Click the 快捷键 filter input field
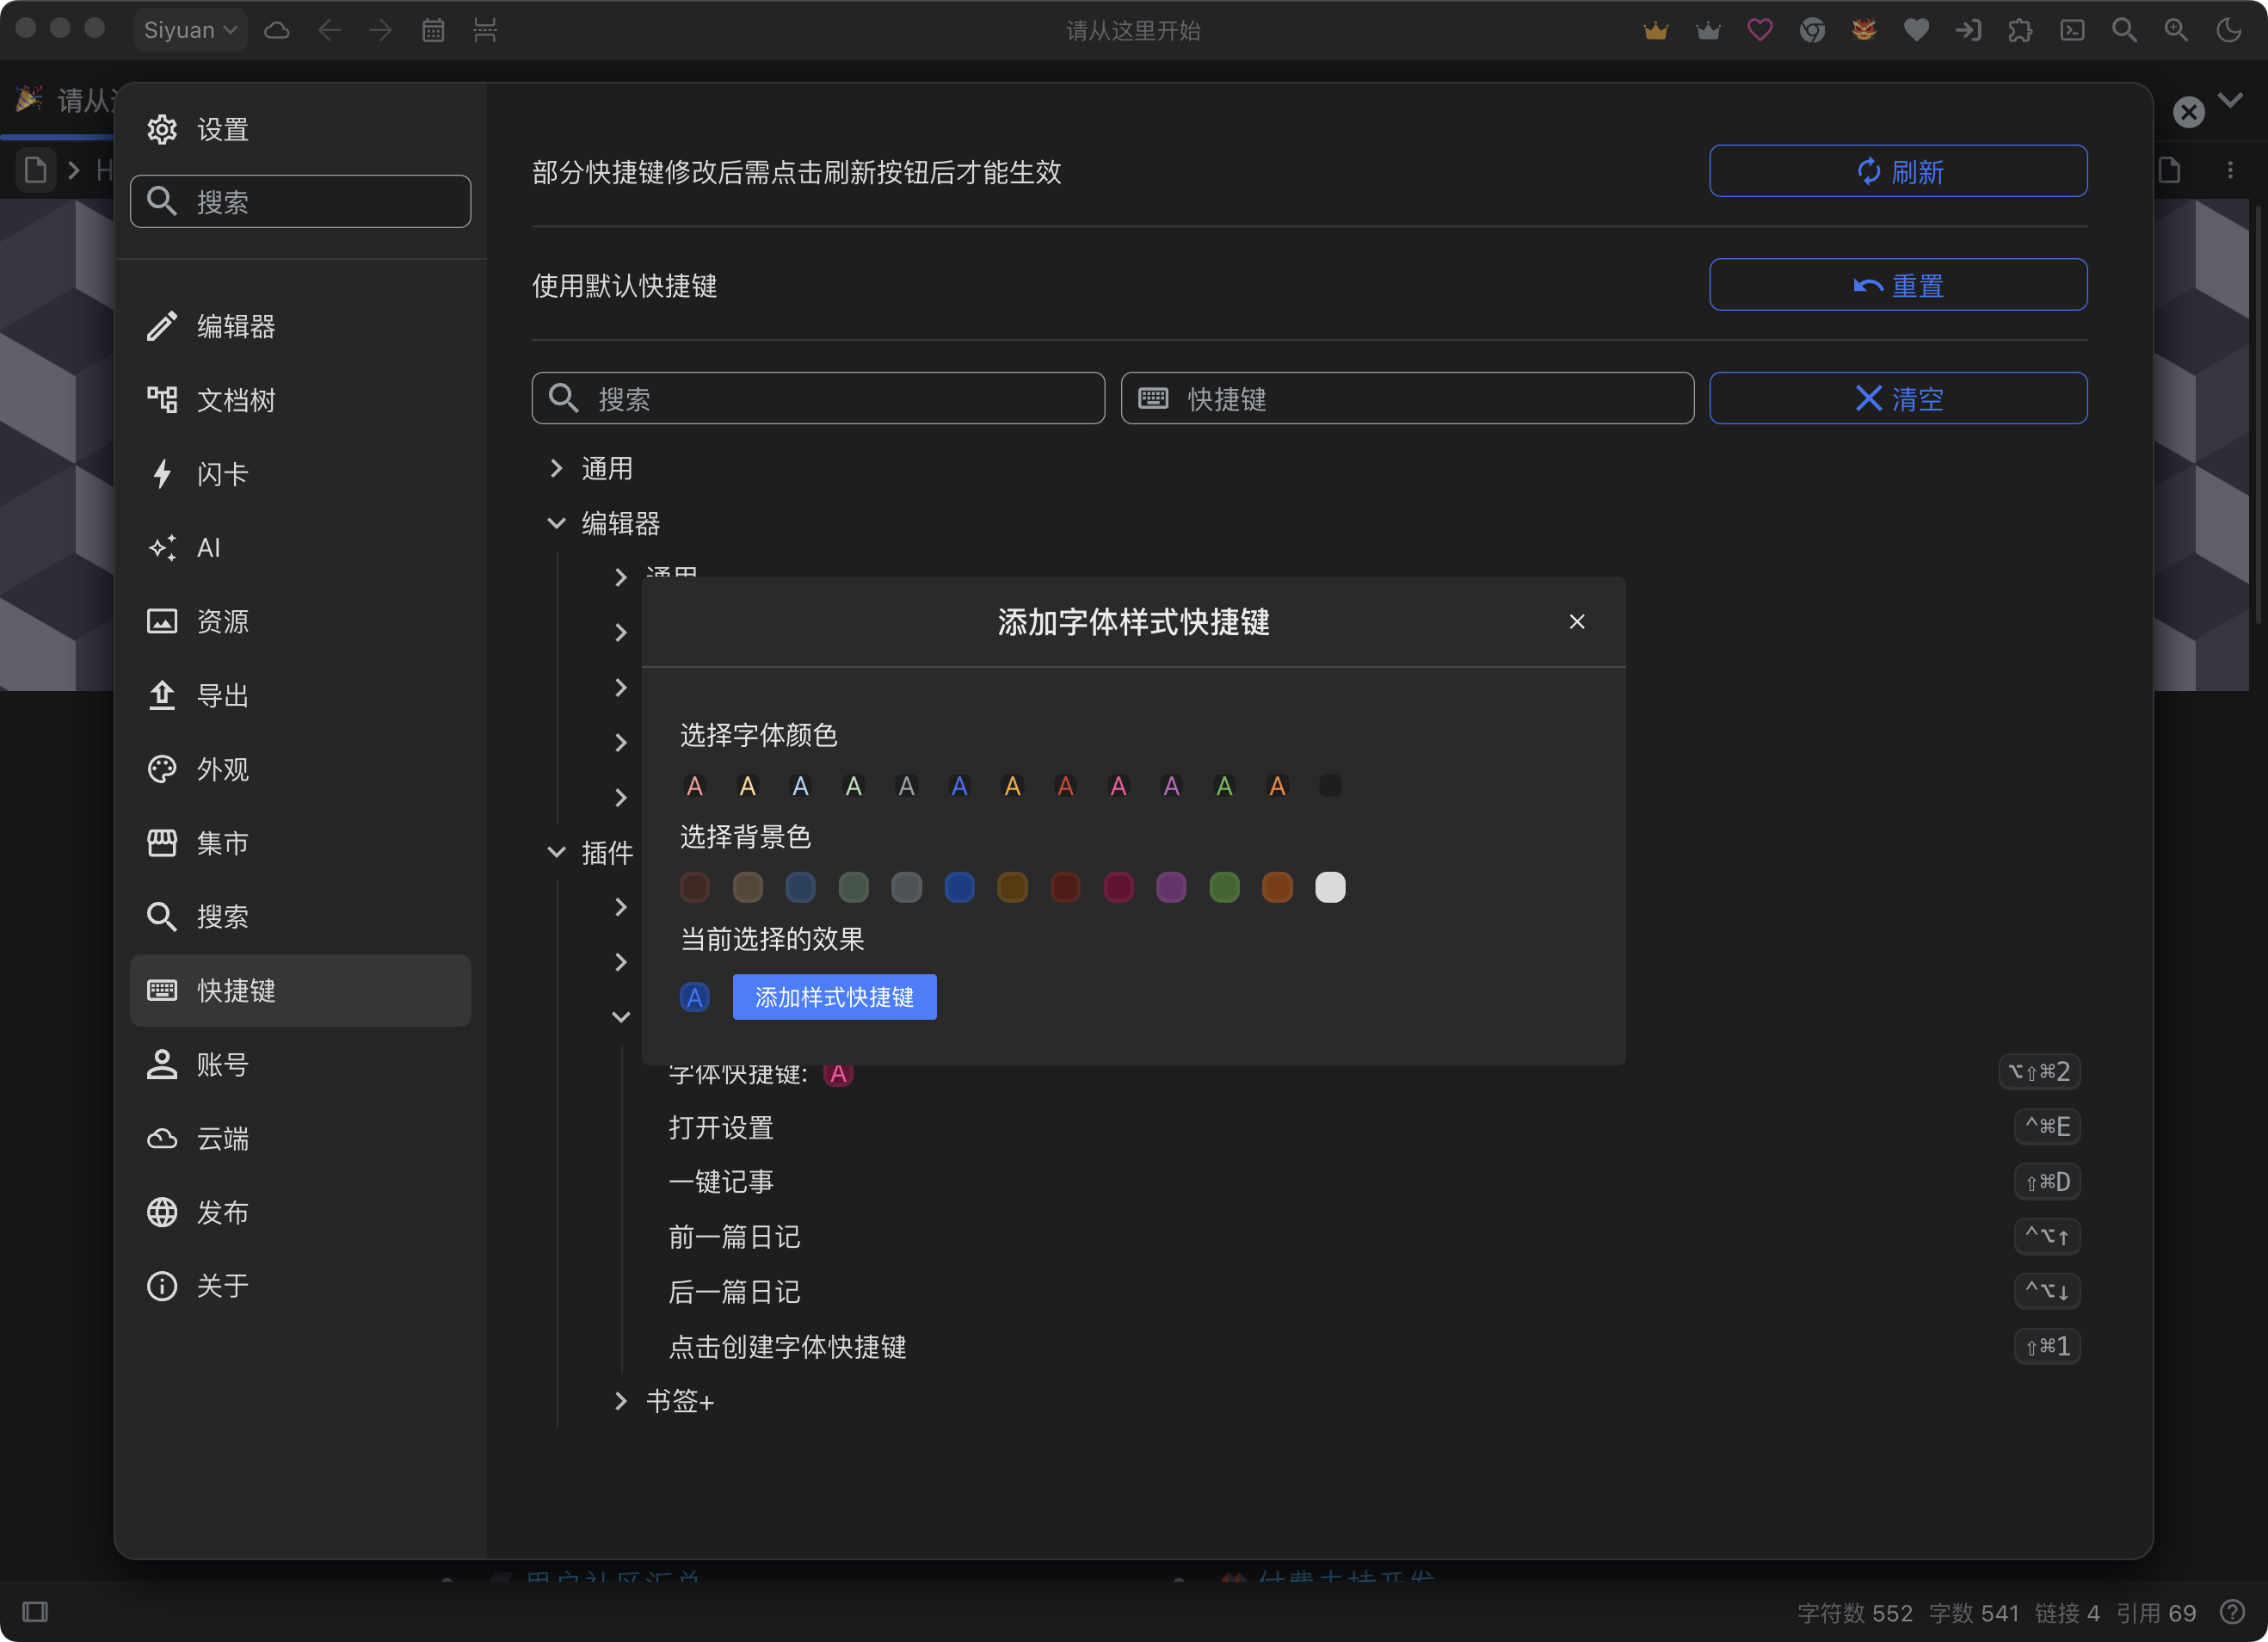 1407,399
